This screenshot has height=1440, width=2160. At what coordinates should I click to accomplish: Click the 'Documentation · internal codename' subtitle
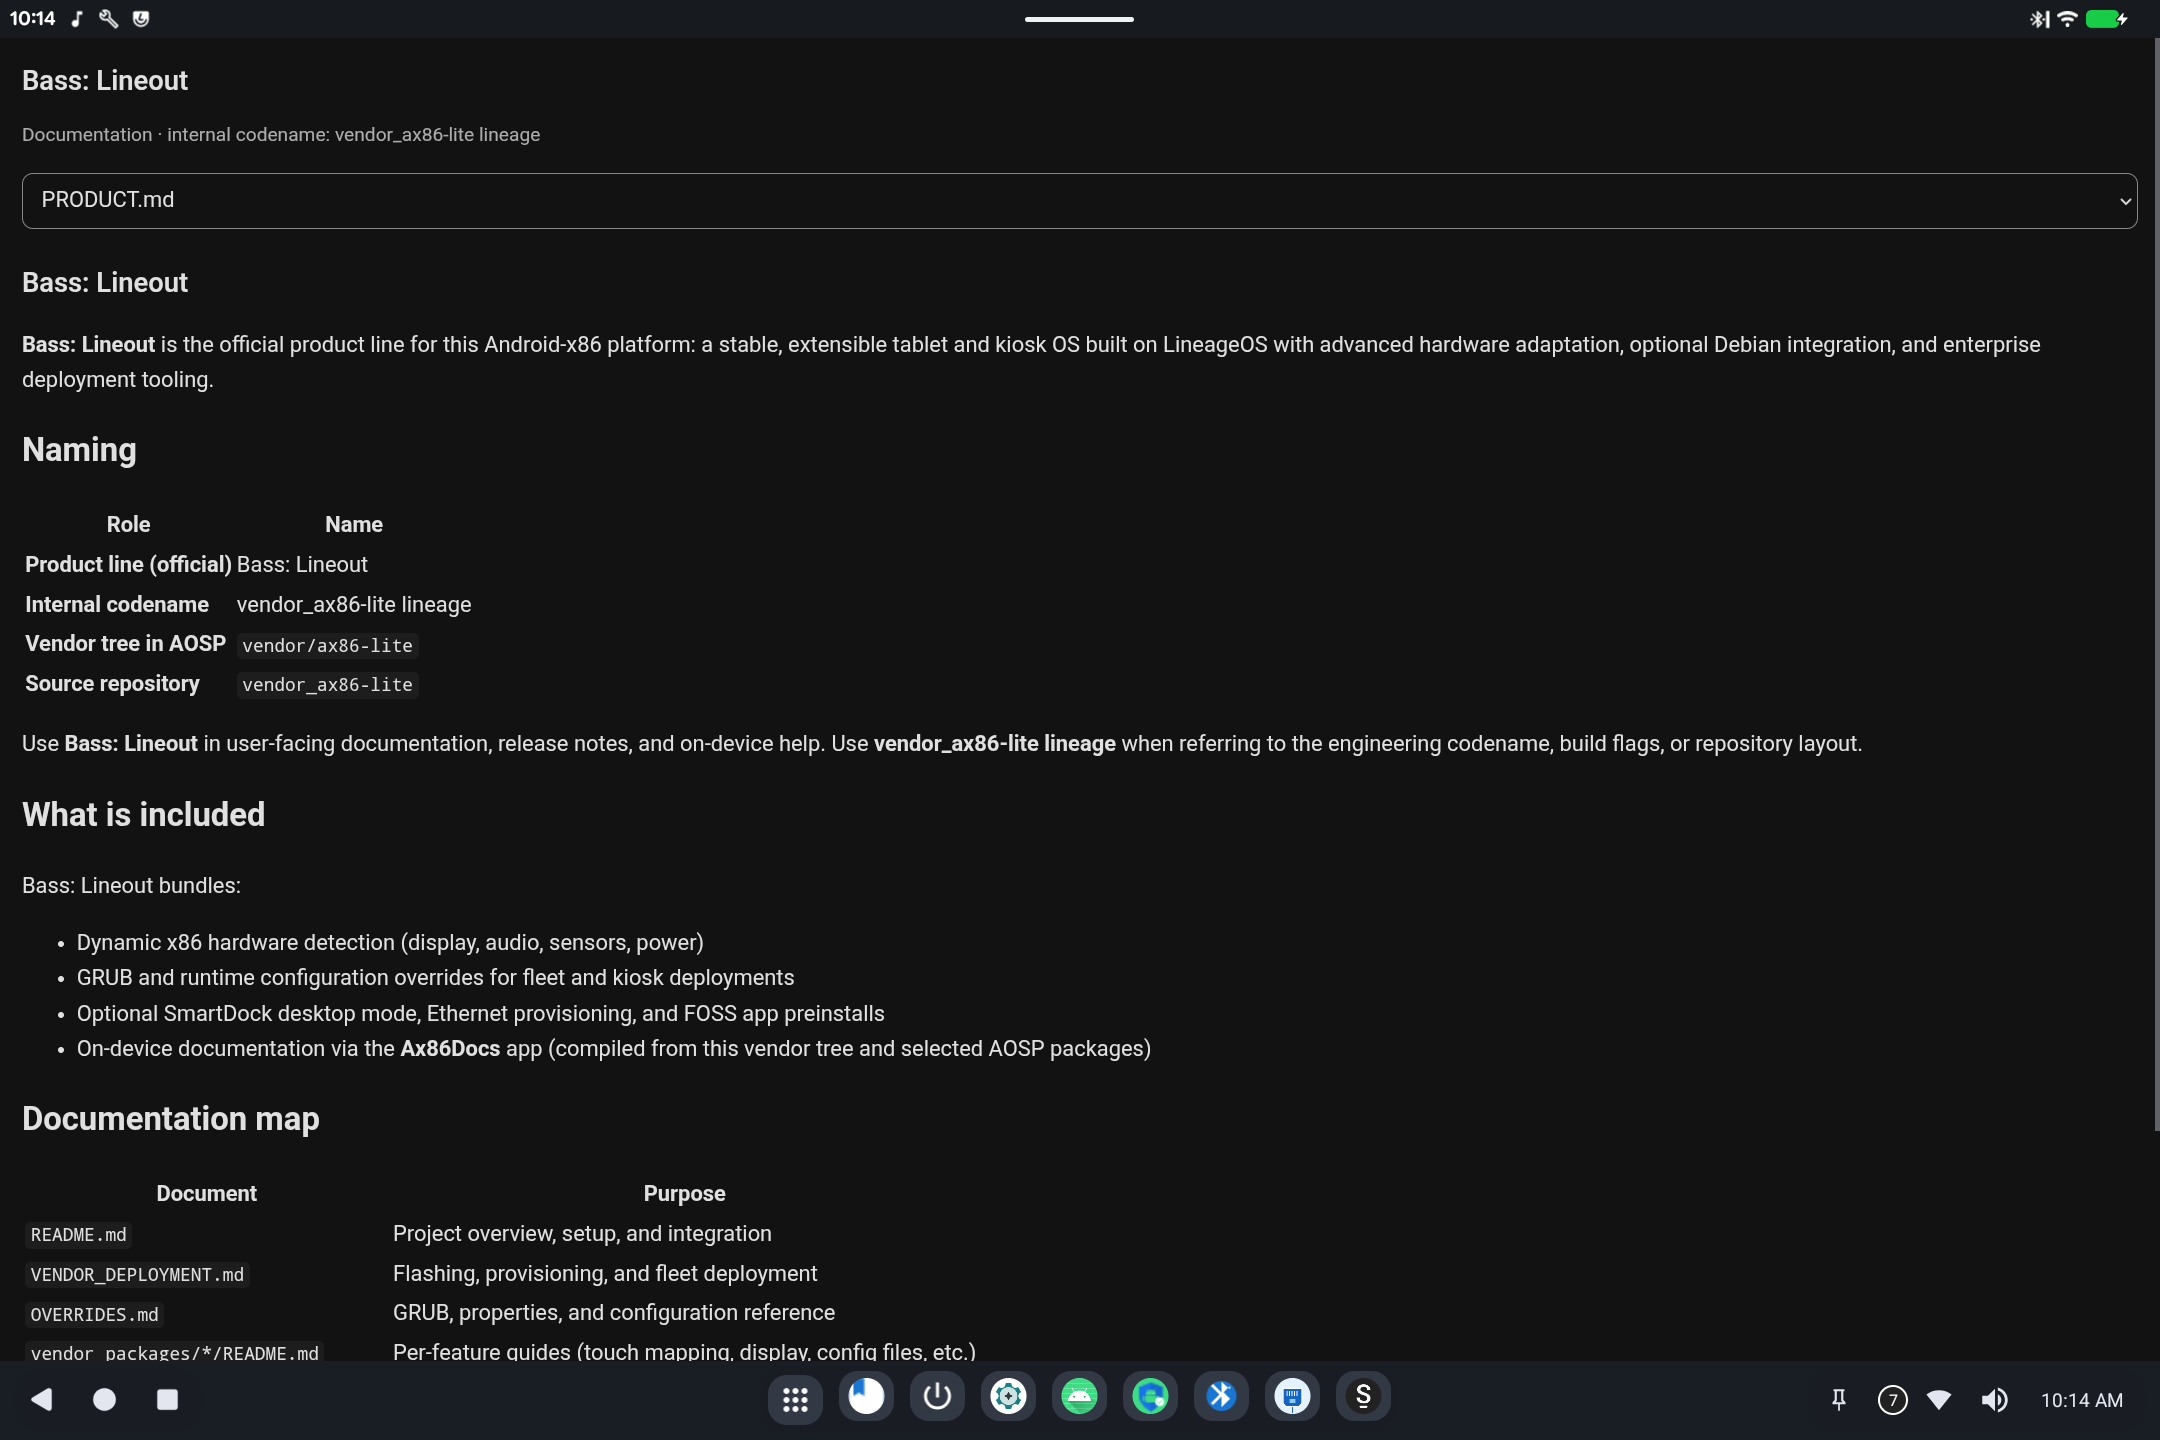[x=281, y=135]
